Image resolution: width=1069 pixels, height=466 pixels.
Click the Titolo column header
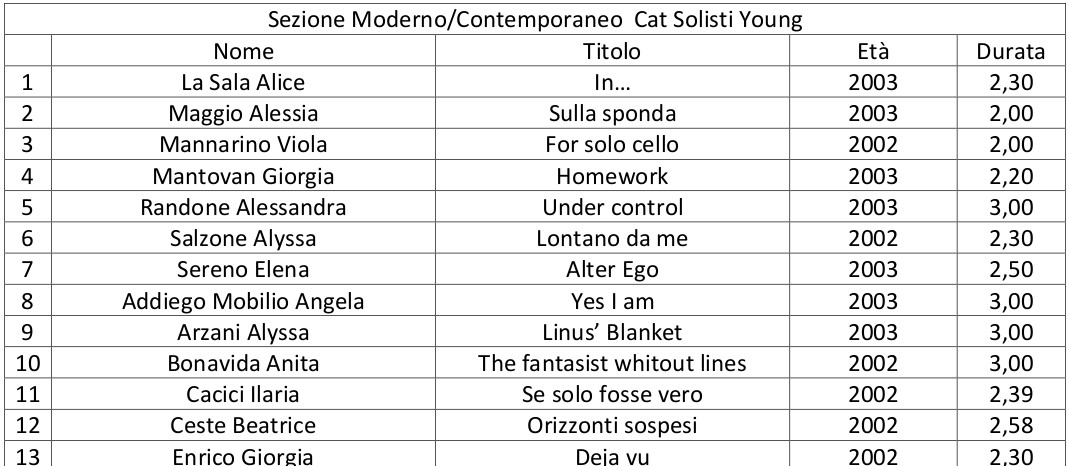(612, 51)
